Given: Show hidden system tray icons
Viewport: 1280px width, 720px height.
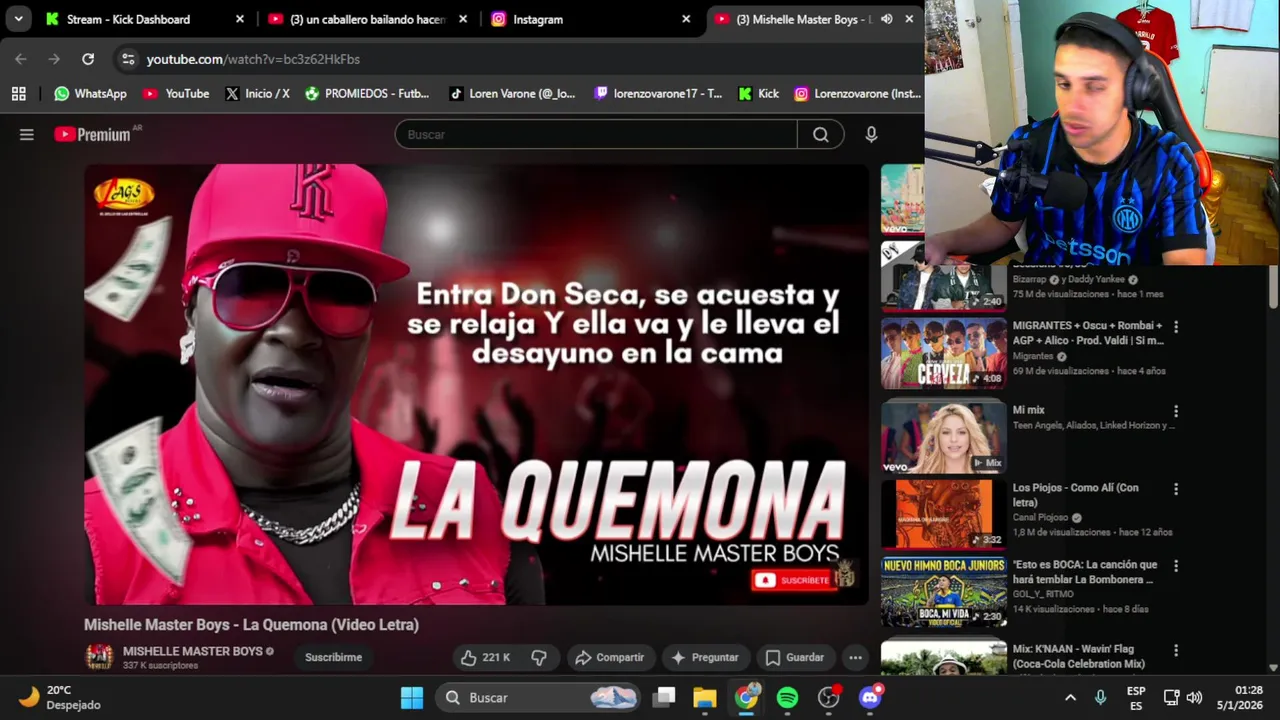Looking at the screenshot, I should (1070, 697).
